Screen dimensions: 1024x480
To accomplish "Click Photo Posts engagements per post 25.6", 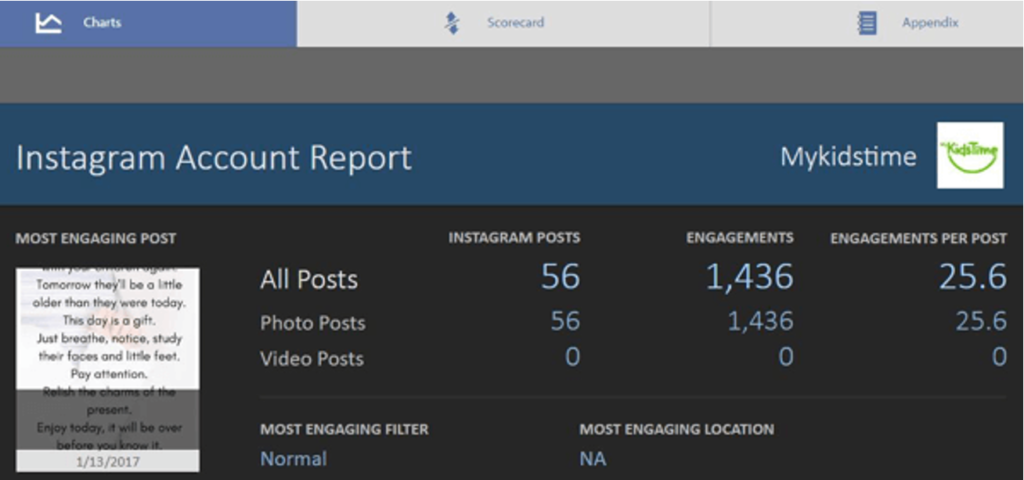I will coord(982,321).
